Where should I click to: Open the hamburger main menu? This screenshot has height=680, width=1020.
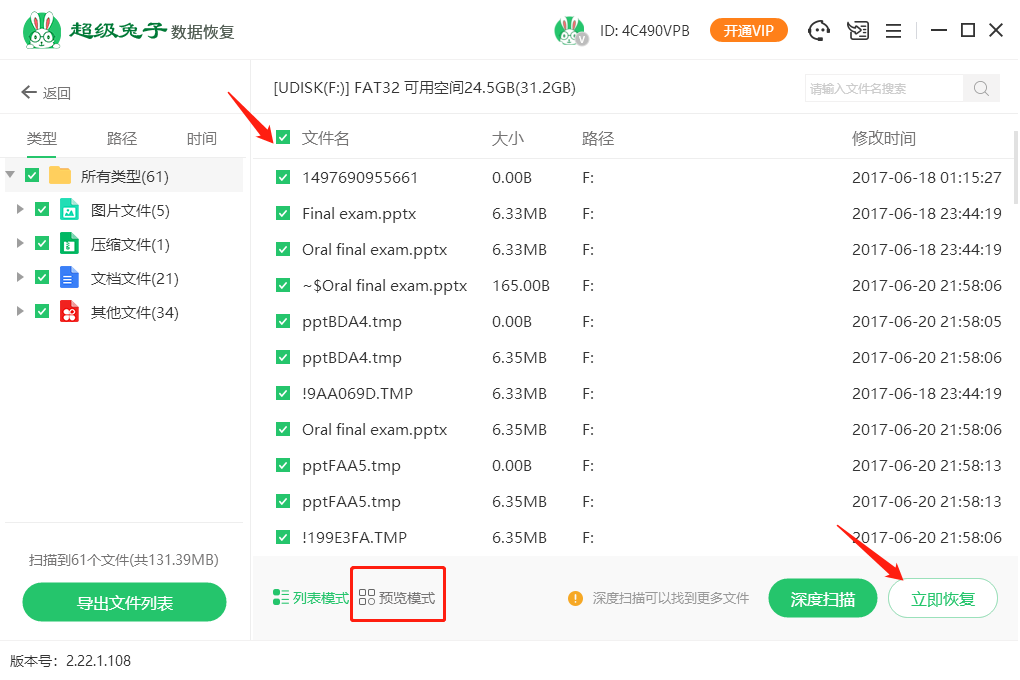(x=893, y=31)
